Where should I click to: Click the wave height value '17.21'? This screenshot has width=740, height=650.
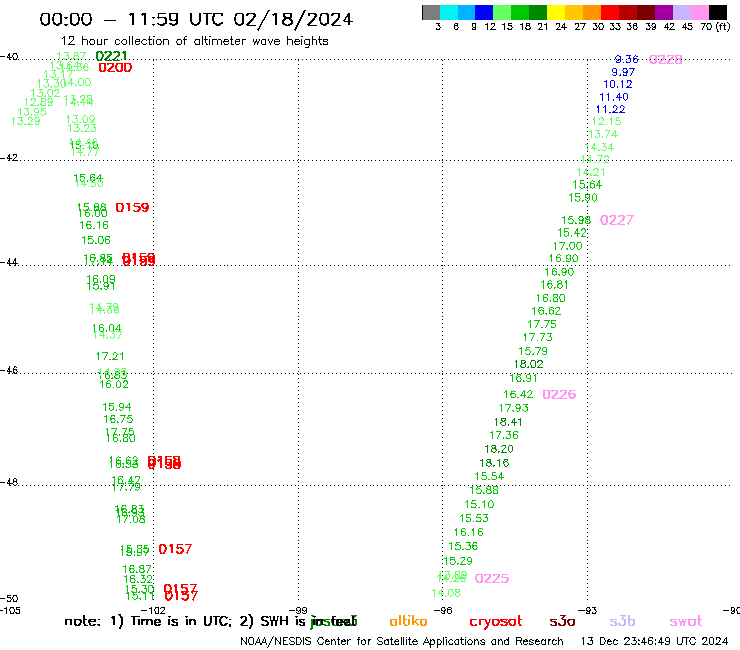[x=110, y=356]
